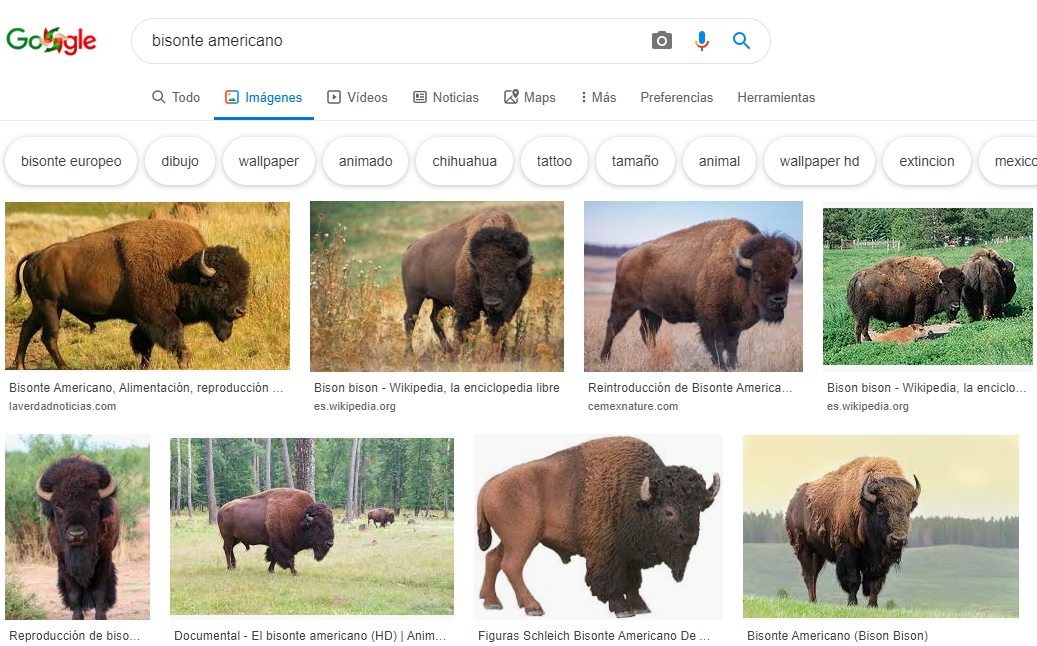The image size is (1037, 646).
Task: Open 'Bisonte Americano (Bison Bison)' caption link
Action: click(837, 636)
